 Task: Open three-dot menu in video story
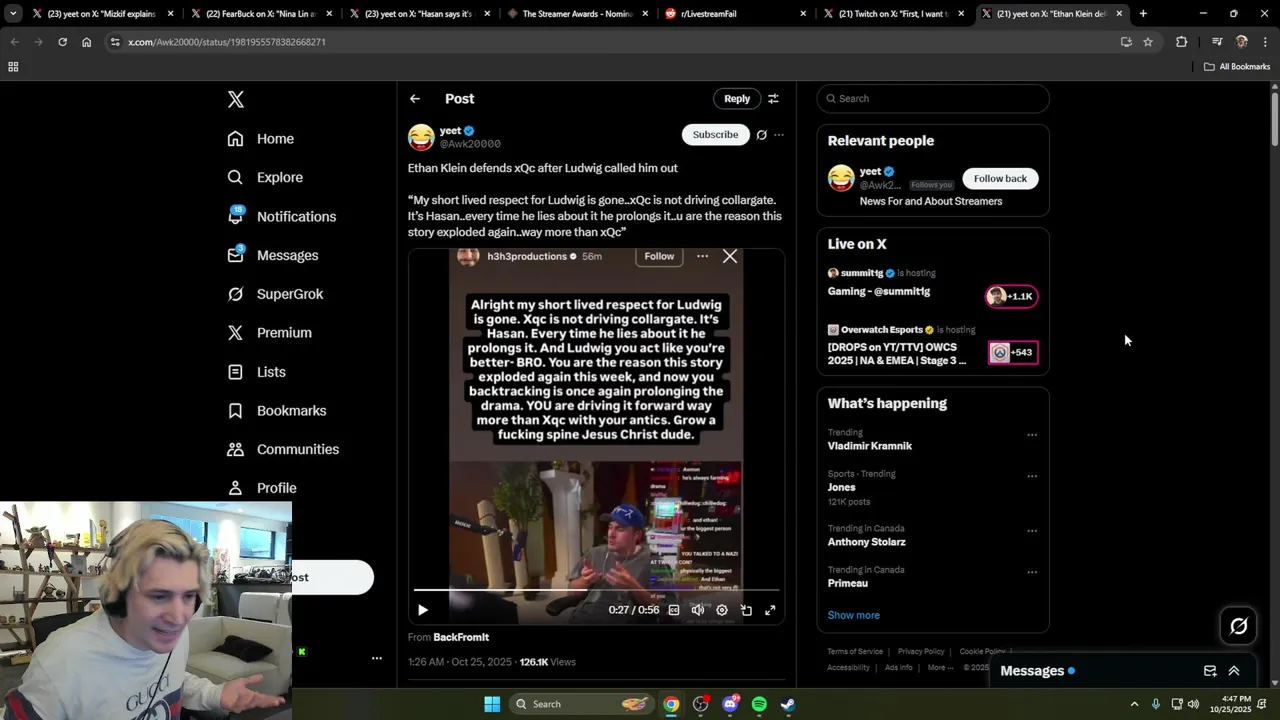click(x=702, y=256)
